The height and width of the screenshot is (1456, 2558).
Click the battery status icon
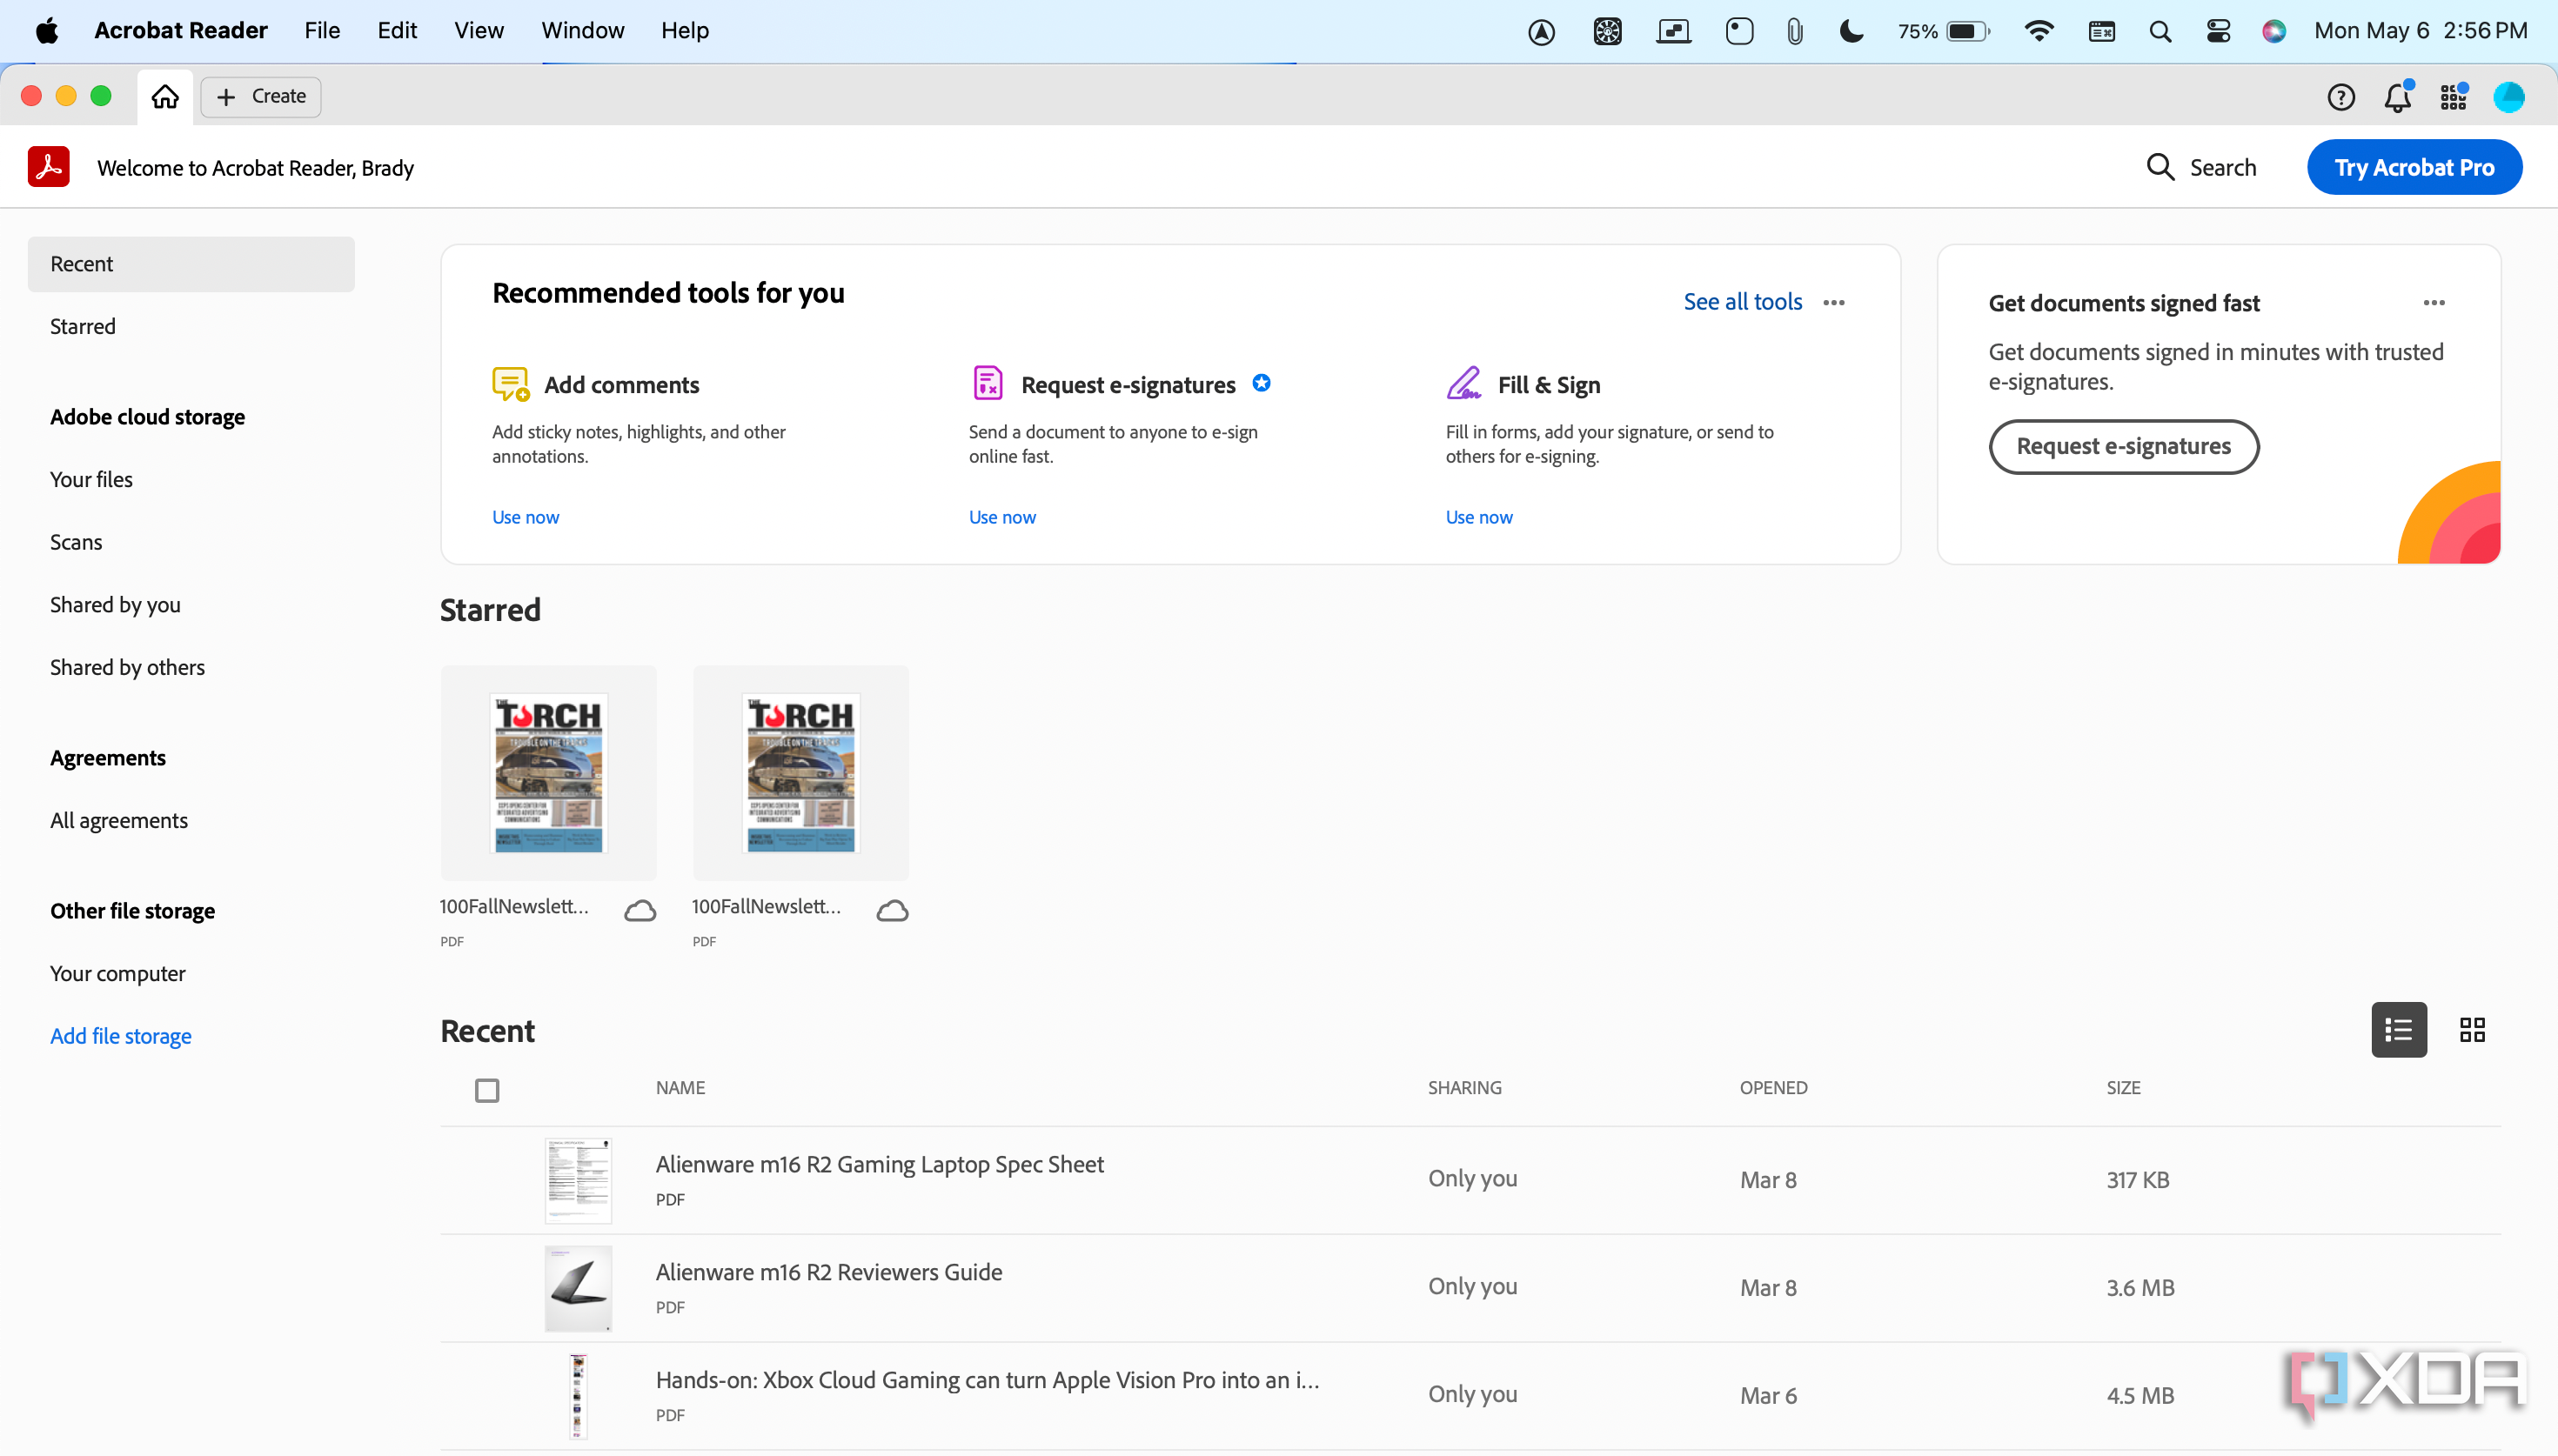pos(1968,31)
